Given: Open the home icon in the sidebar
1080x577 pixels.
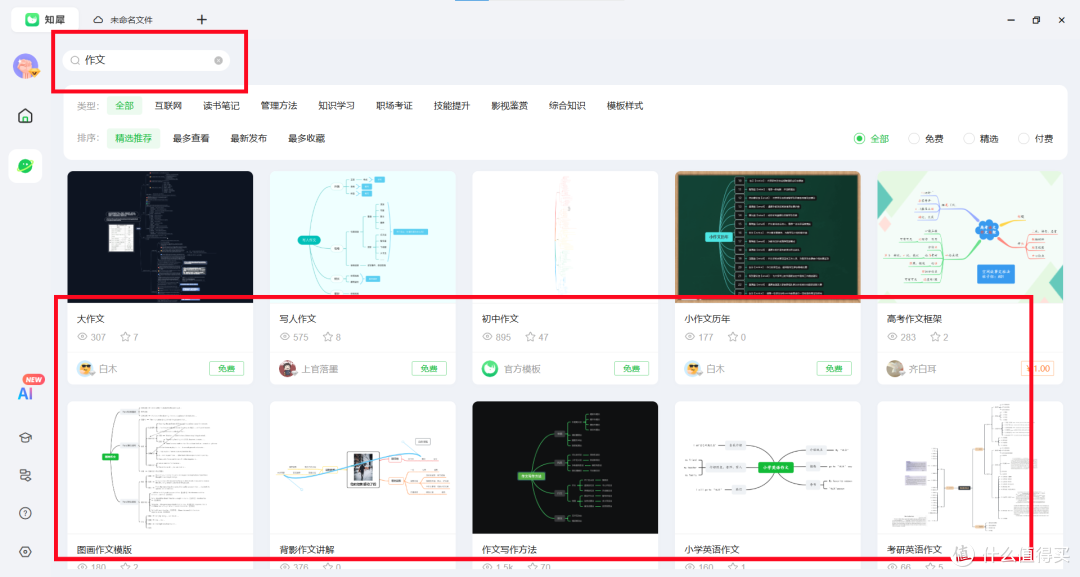Looking at the screenshot, I should [25, 116].
